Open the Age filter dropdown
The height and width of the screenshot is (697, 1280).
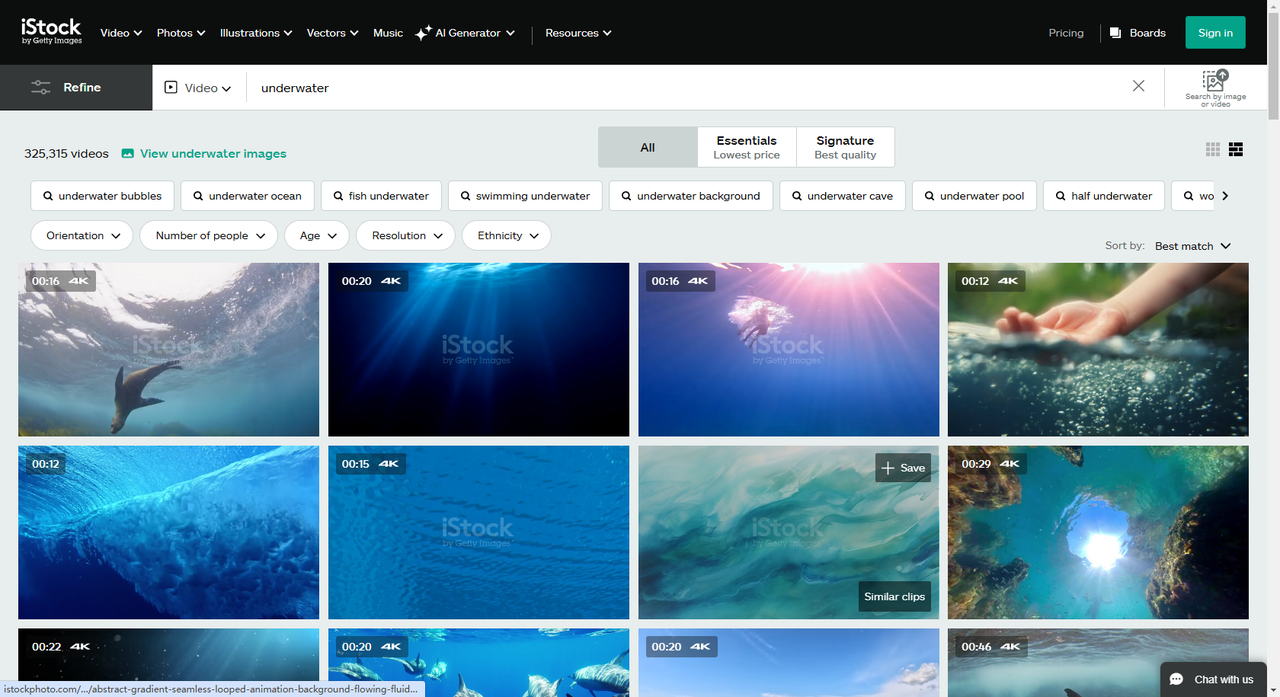317,236
